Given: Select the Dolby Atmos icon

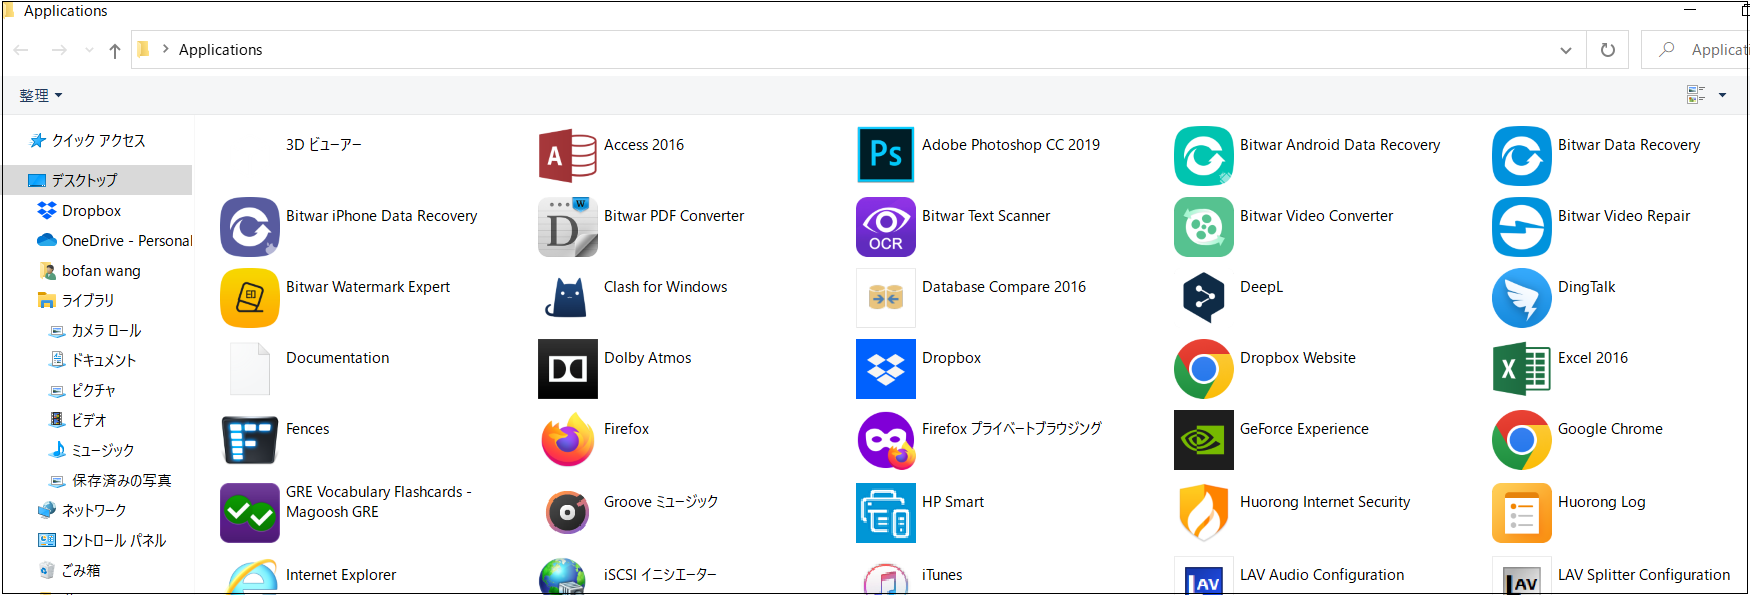Looking at the screenshot, I should 567,369.
